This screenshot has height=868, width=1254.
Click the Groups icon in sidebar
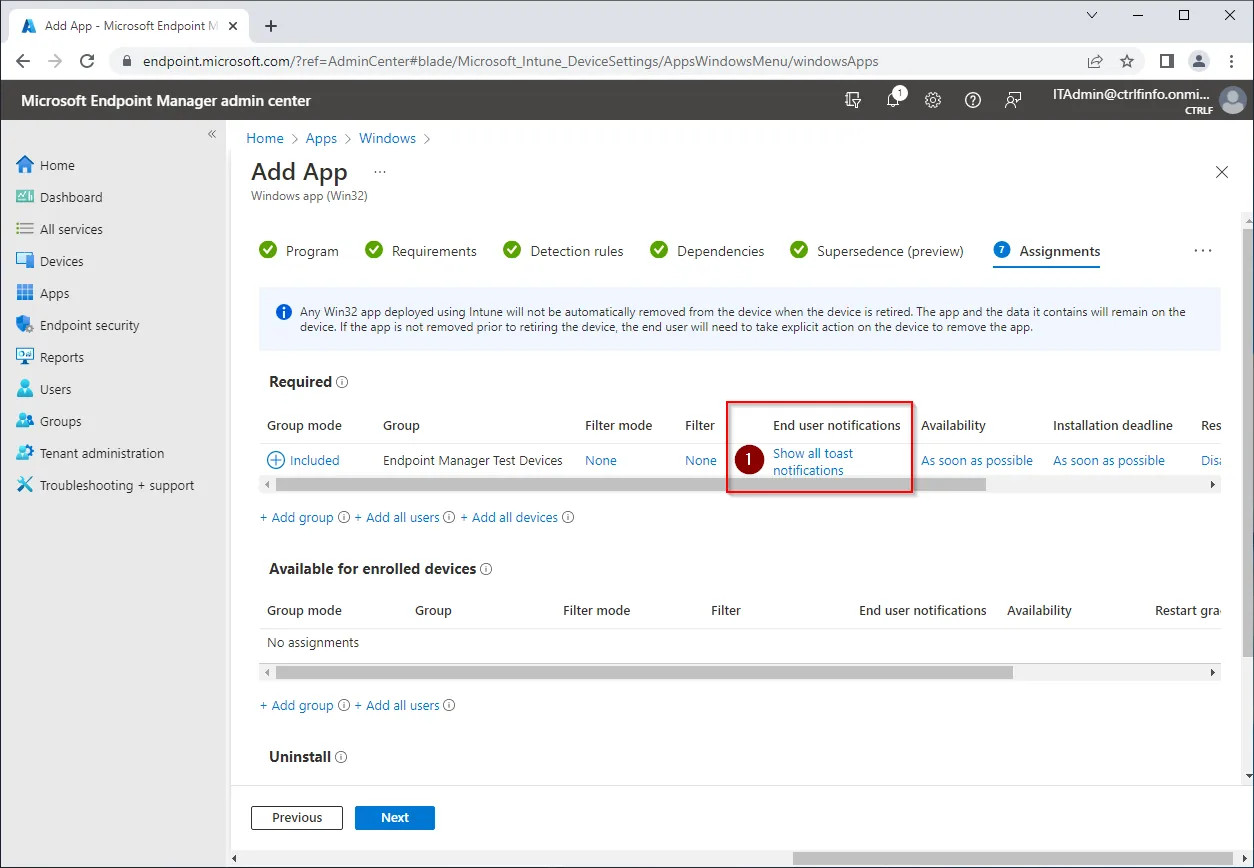(25, 421)
